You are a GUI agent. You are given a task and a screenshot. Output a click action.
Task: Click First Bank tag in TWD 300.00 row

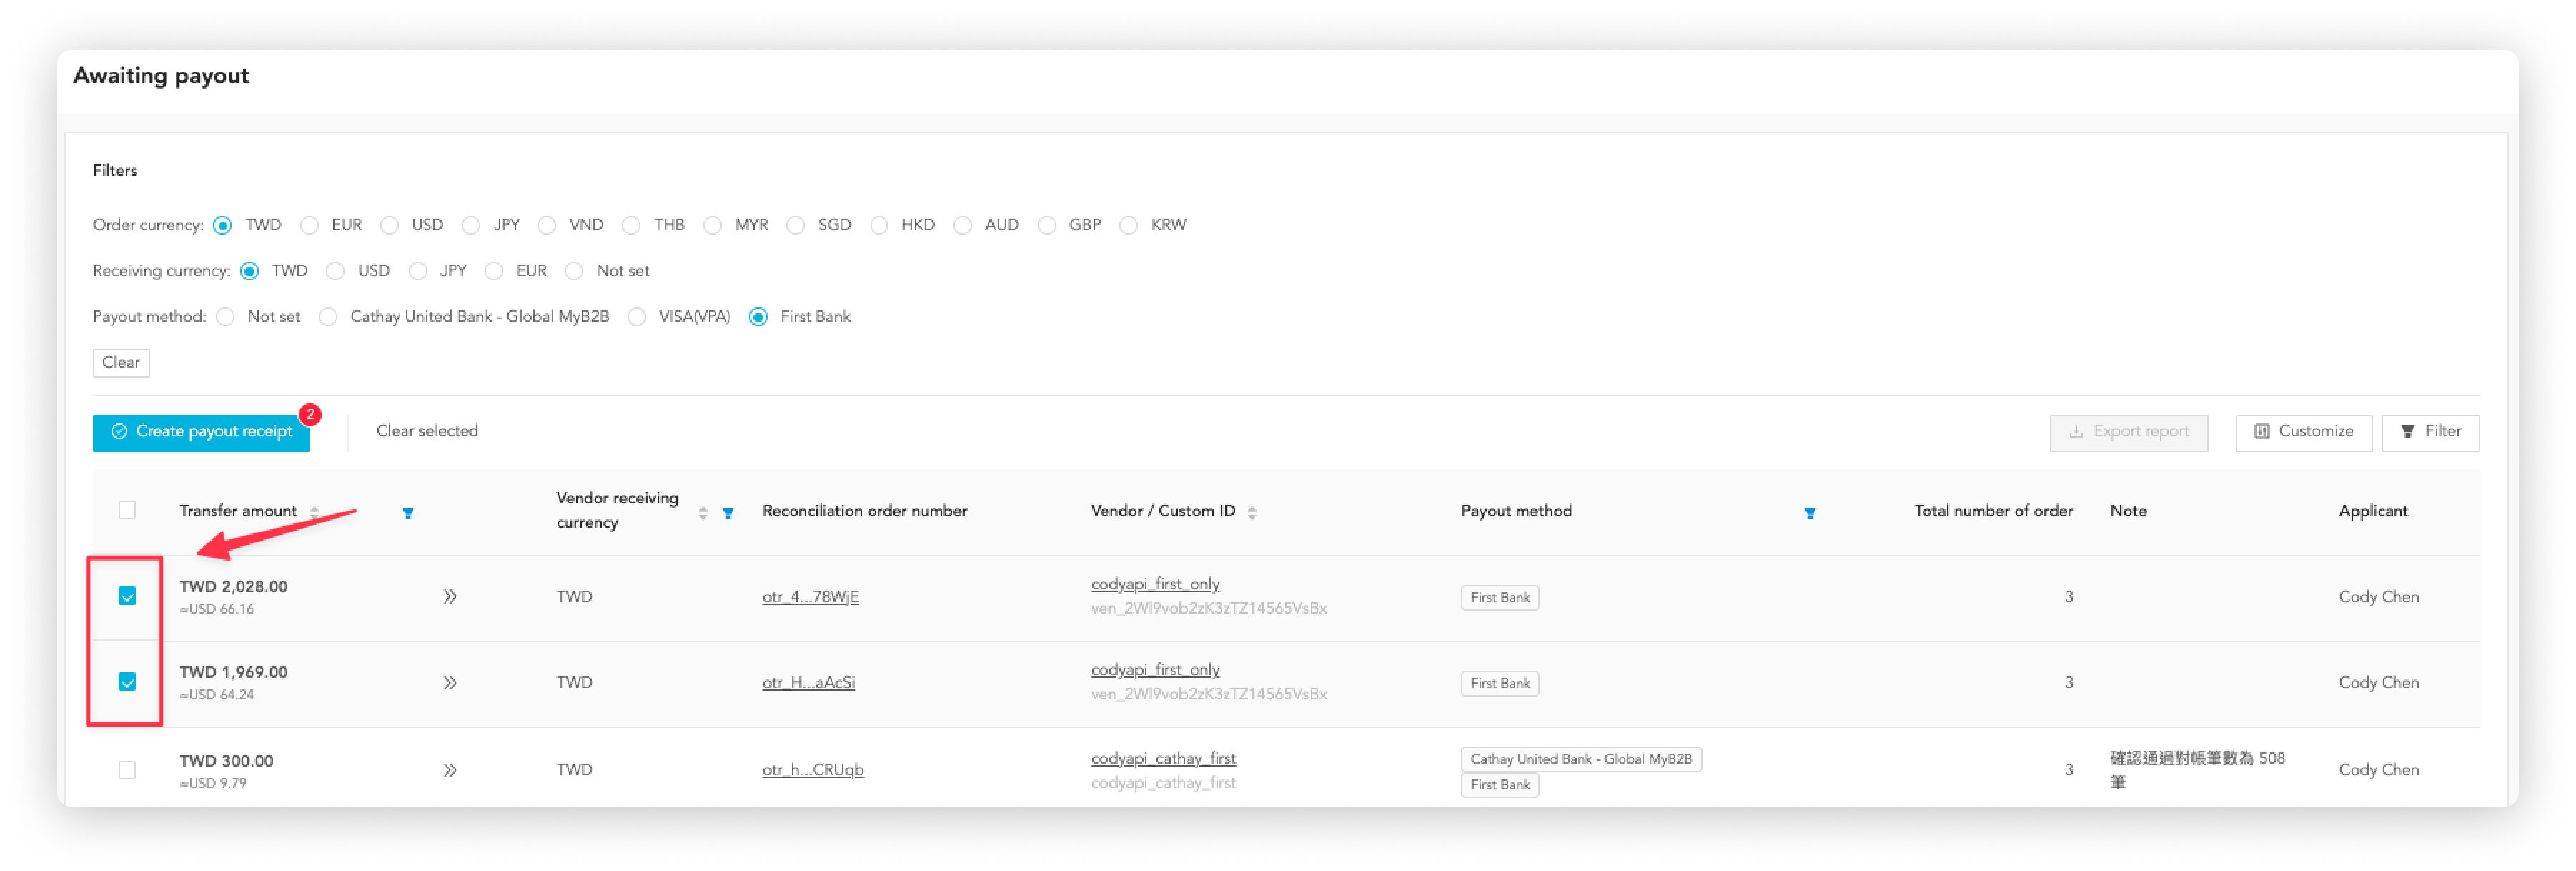pos(1500,786)
